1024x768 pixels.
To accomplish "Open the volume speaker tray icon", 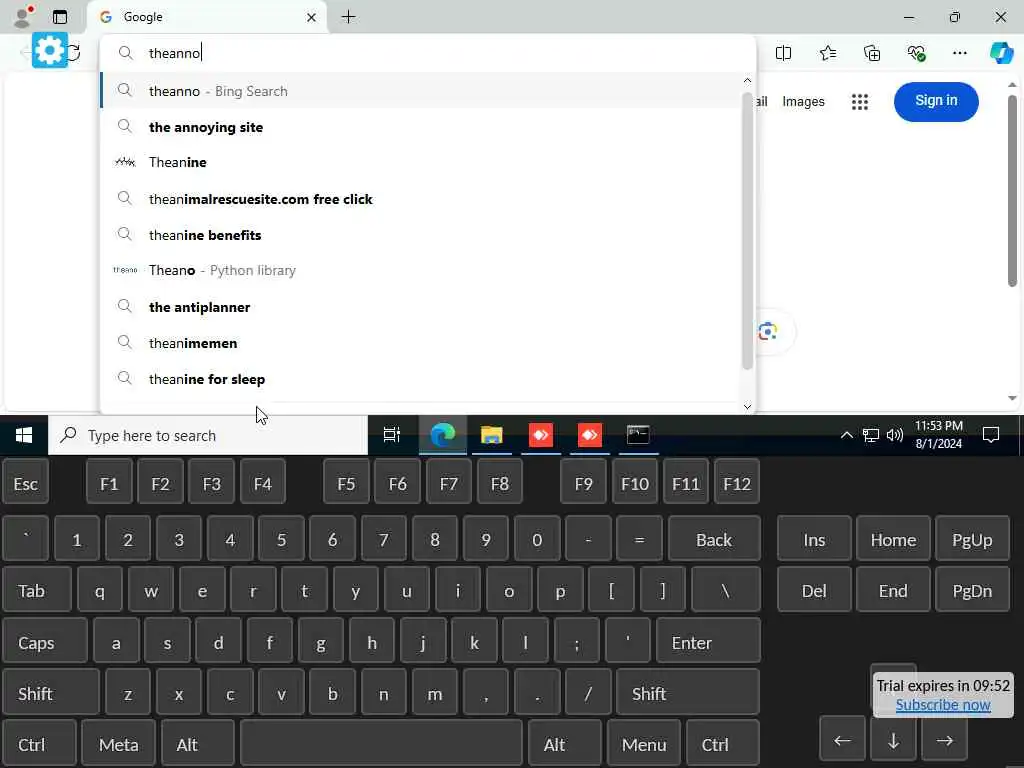I will (x=895, y=435).
